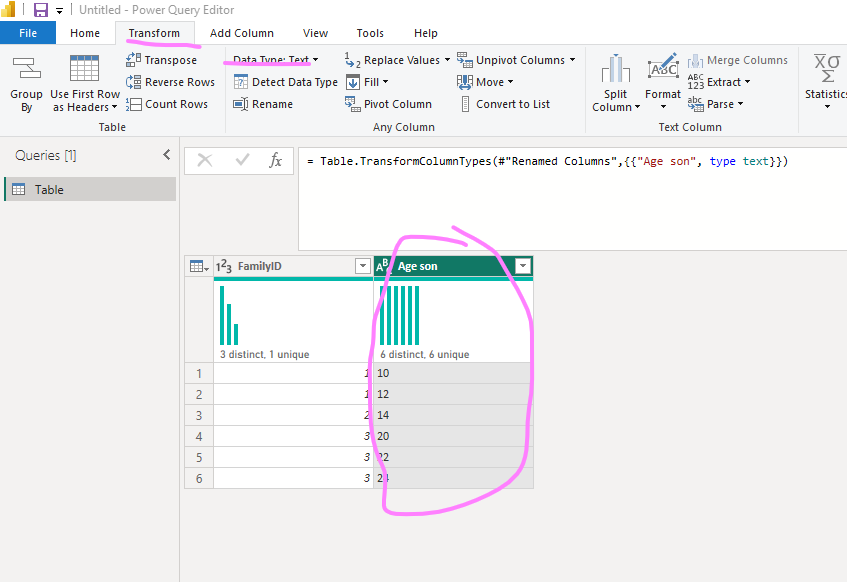The height and width of the screenshot is (582, 847).
Task: Click the Statistics sigma icon
Action: tap(827, 68)
